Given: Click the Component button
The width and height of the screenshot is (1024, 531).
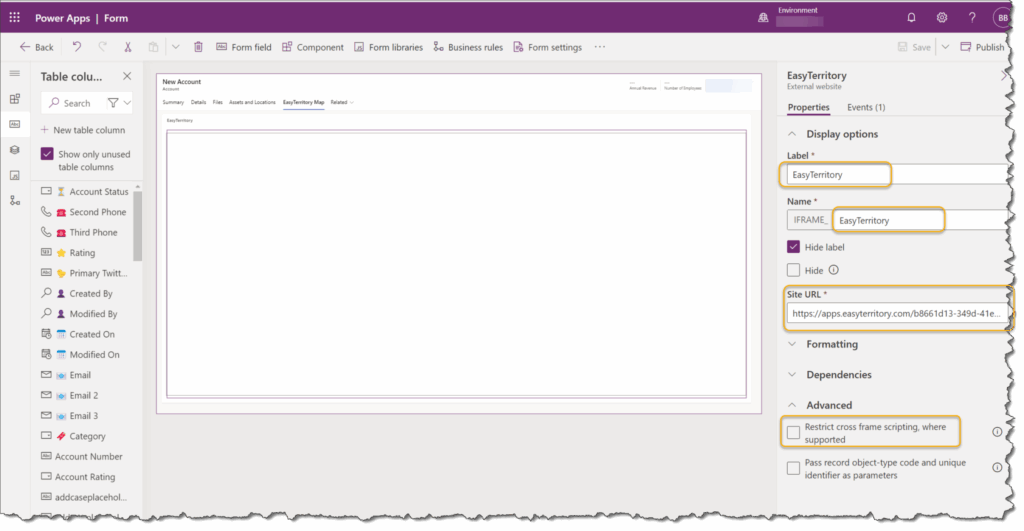Looking at the screenshot, I should [x=313, y=46].
